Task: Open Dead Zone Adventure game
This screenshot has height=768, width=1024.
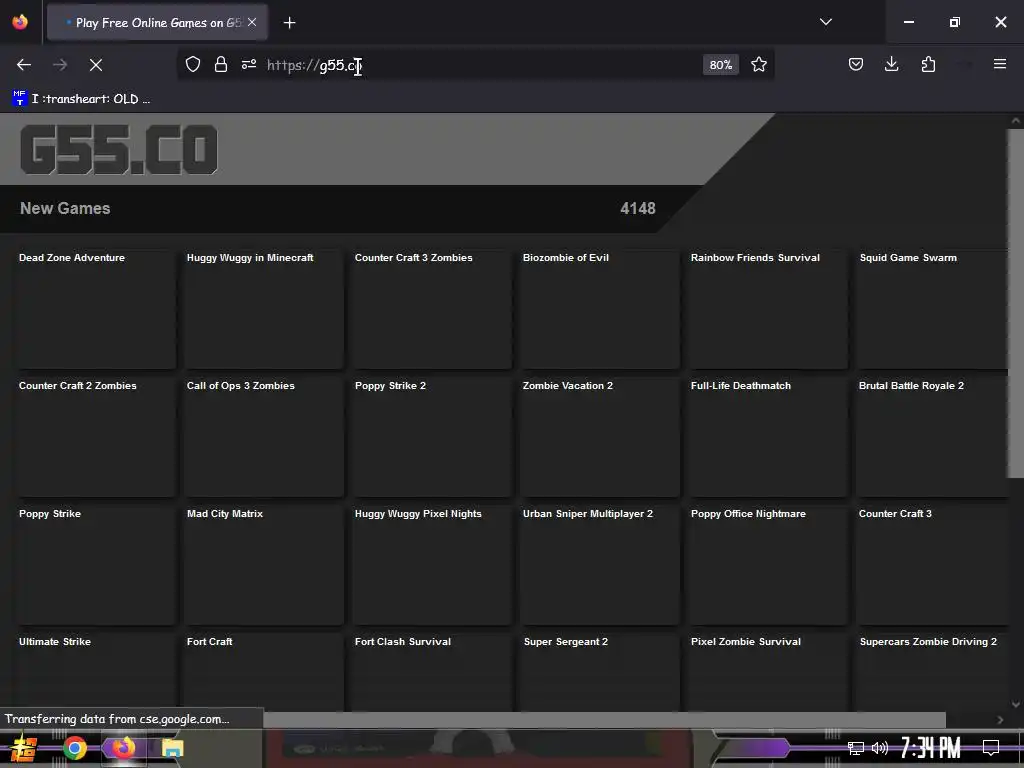Action: (x=97, y=309)
